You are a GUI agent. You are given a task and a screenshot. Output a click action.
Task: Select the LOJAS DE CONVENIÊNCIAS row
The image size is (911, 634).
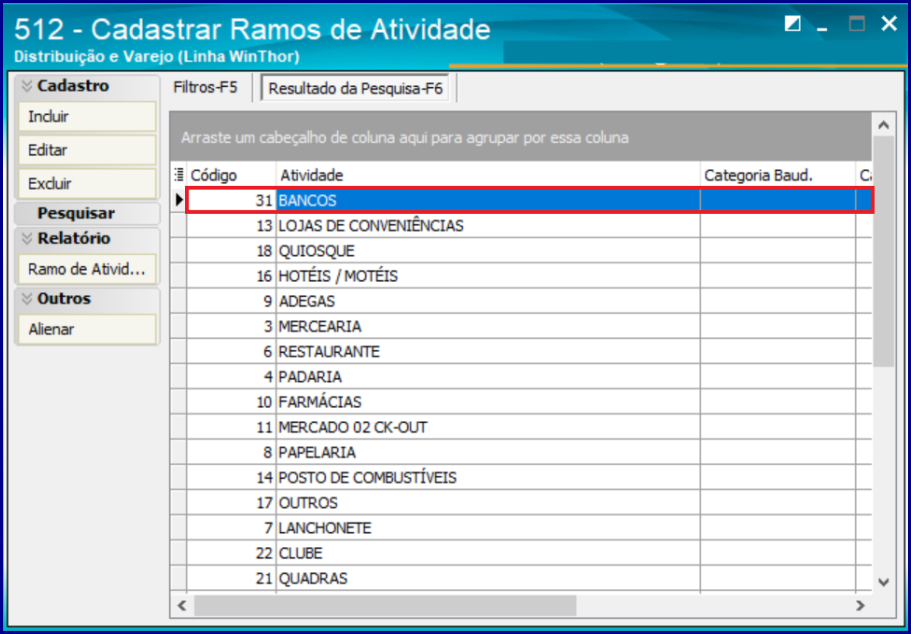coord(529,225)
